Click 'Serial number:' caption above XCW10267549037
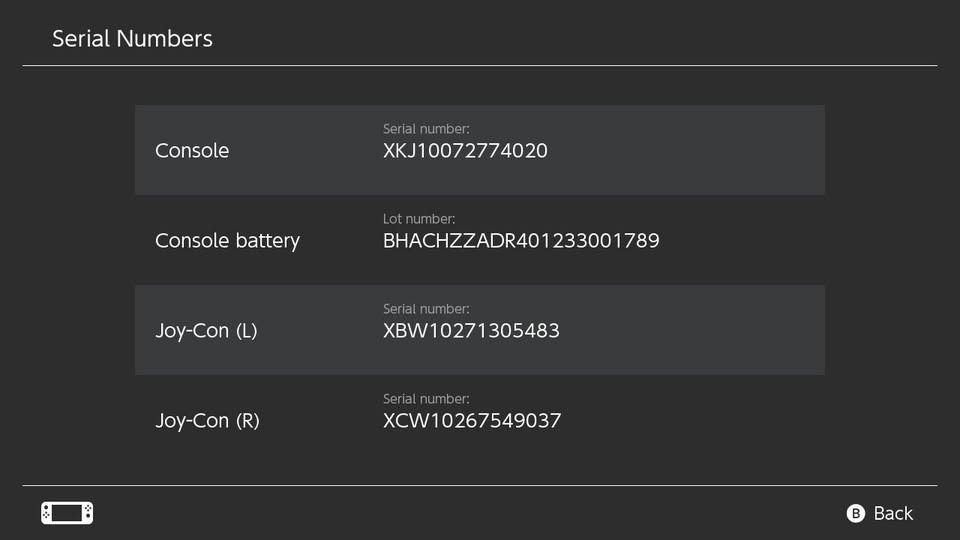This screenshot has height=540, width=960. pyautogui.click(x=426, y=399)
